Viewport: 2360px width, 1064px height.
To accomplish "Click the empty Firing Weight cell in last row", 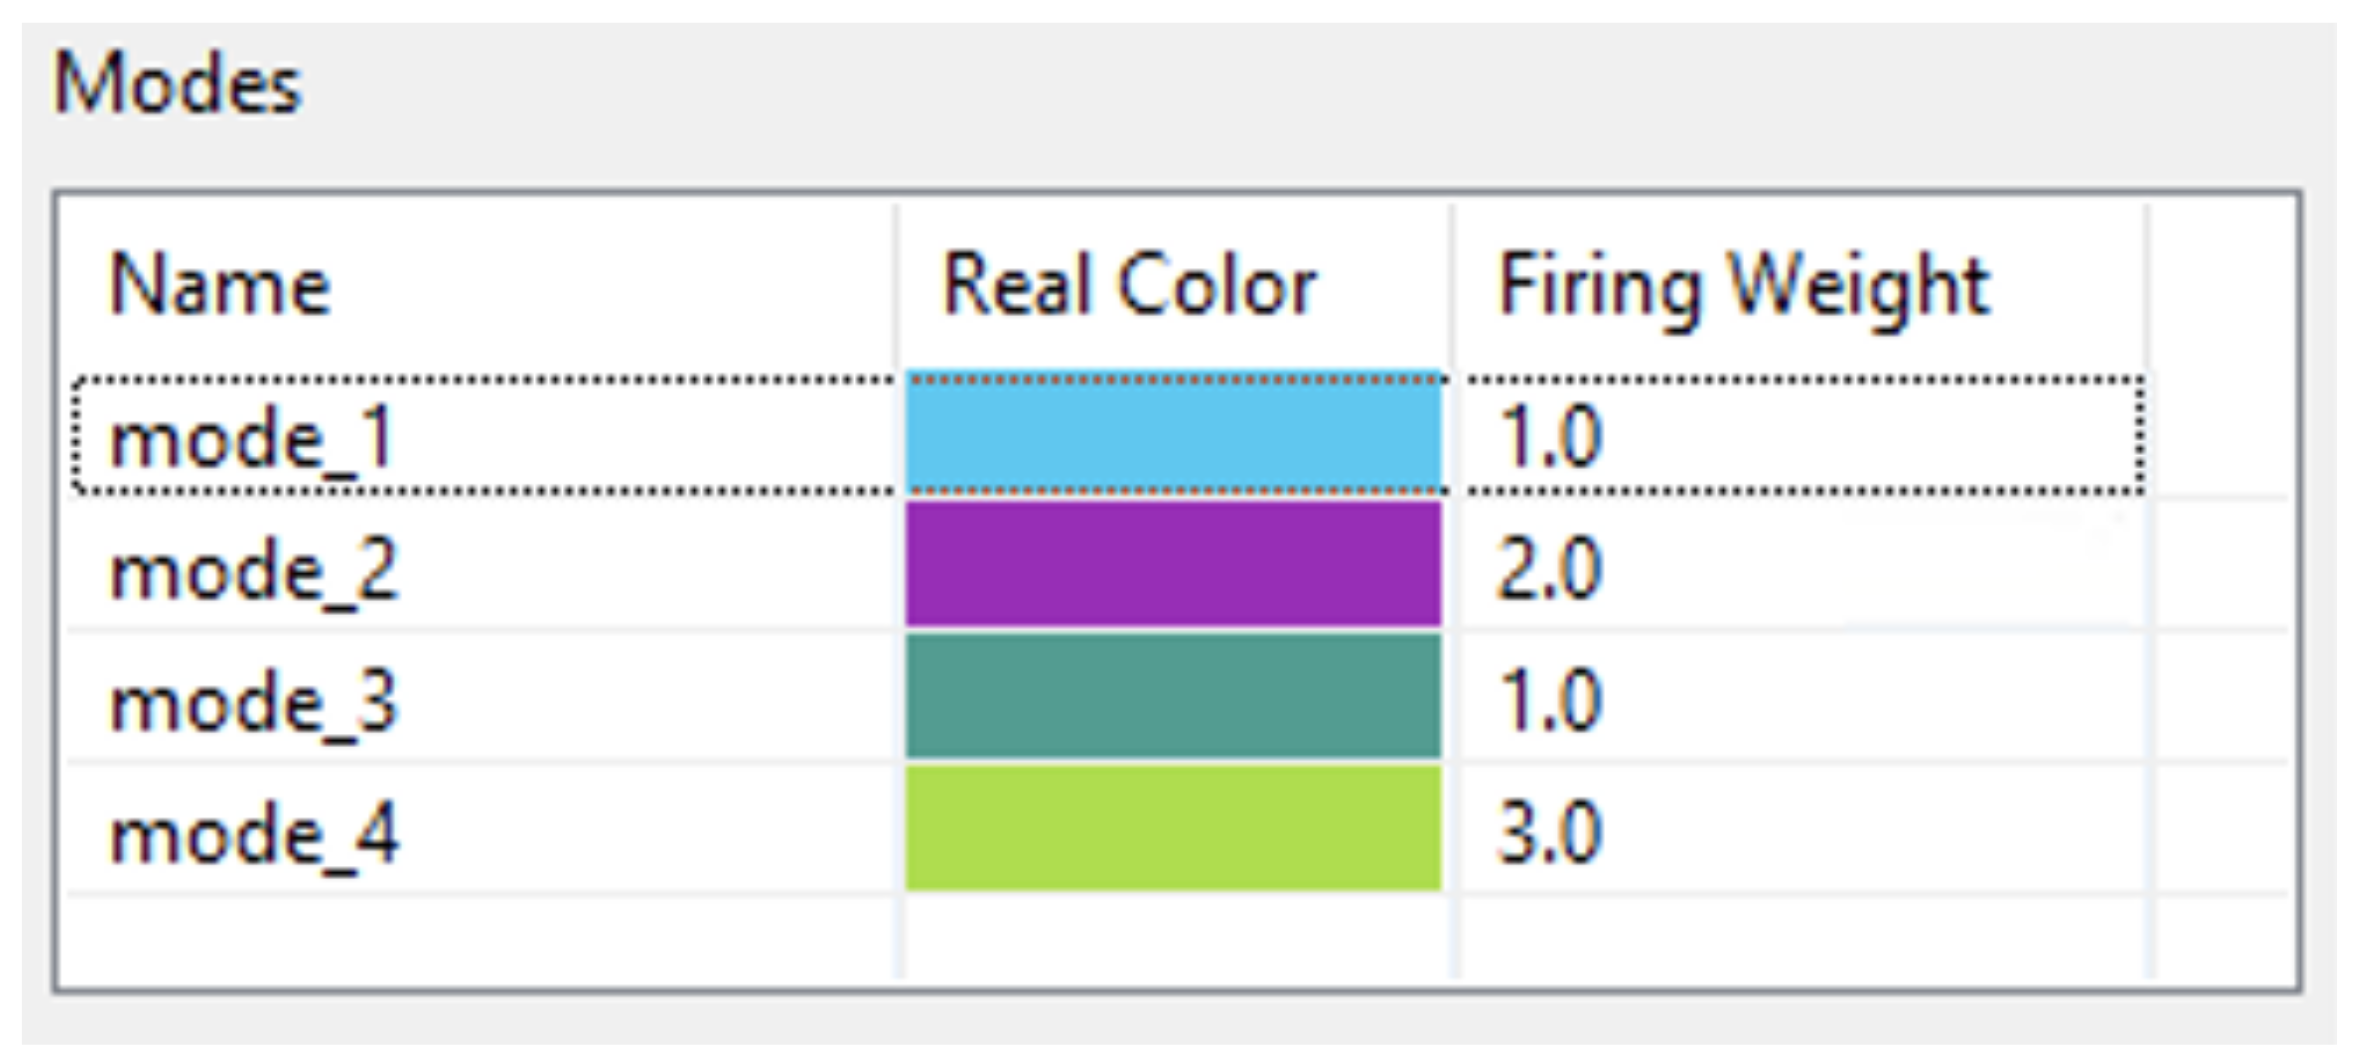I will [1800, 938].
